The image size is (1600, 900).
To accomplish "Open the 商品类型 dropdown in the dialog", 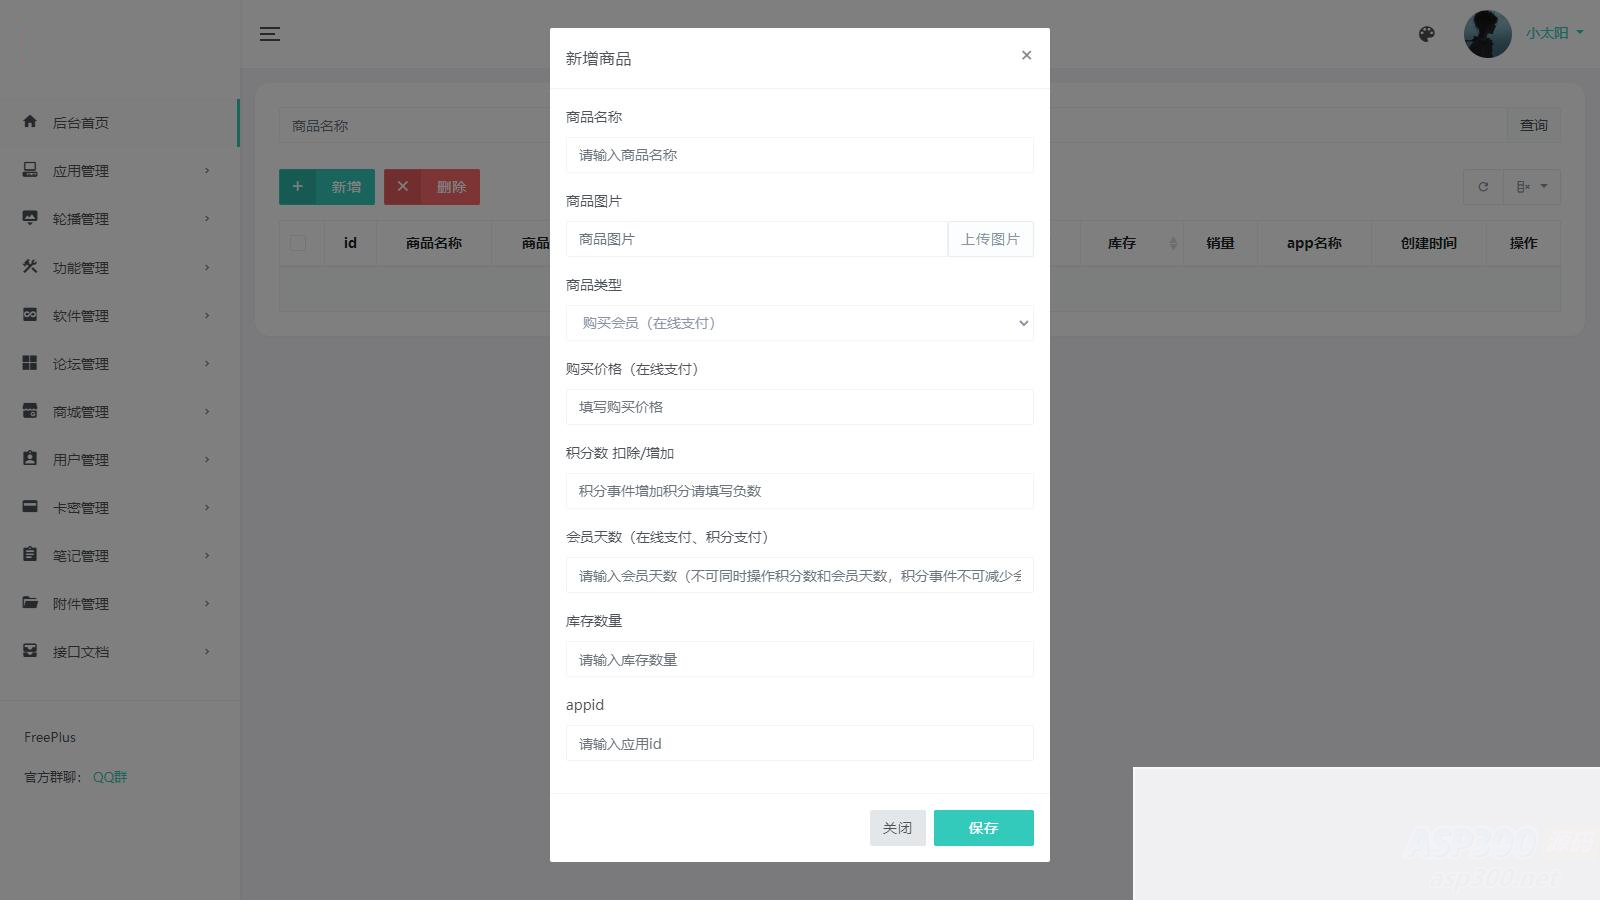I will click(799, 323).
